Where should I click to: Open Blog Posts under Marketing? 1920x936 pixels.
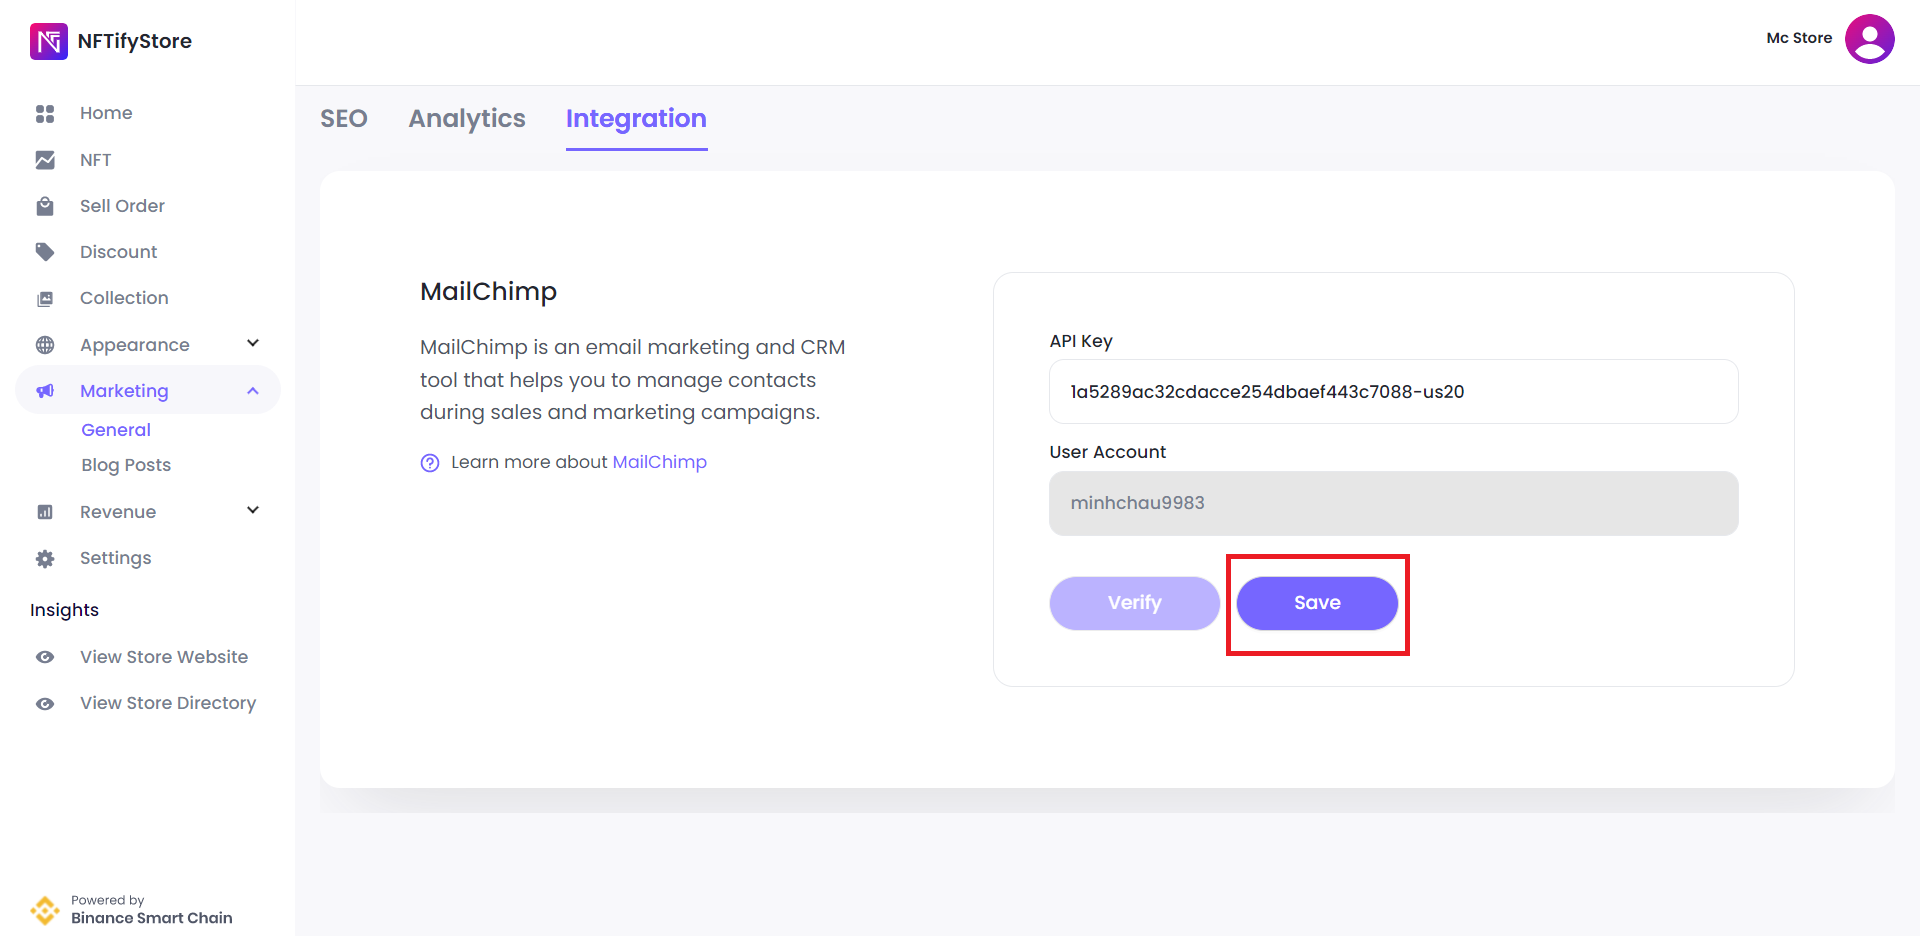pos(126,465)
